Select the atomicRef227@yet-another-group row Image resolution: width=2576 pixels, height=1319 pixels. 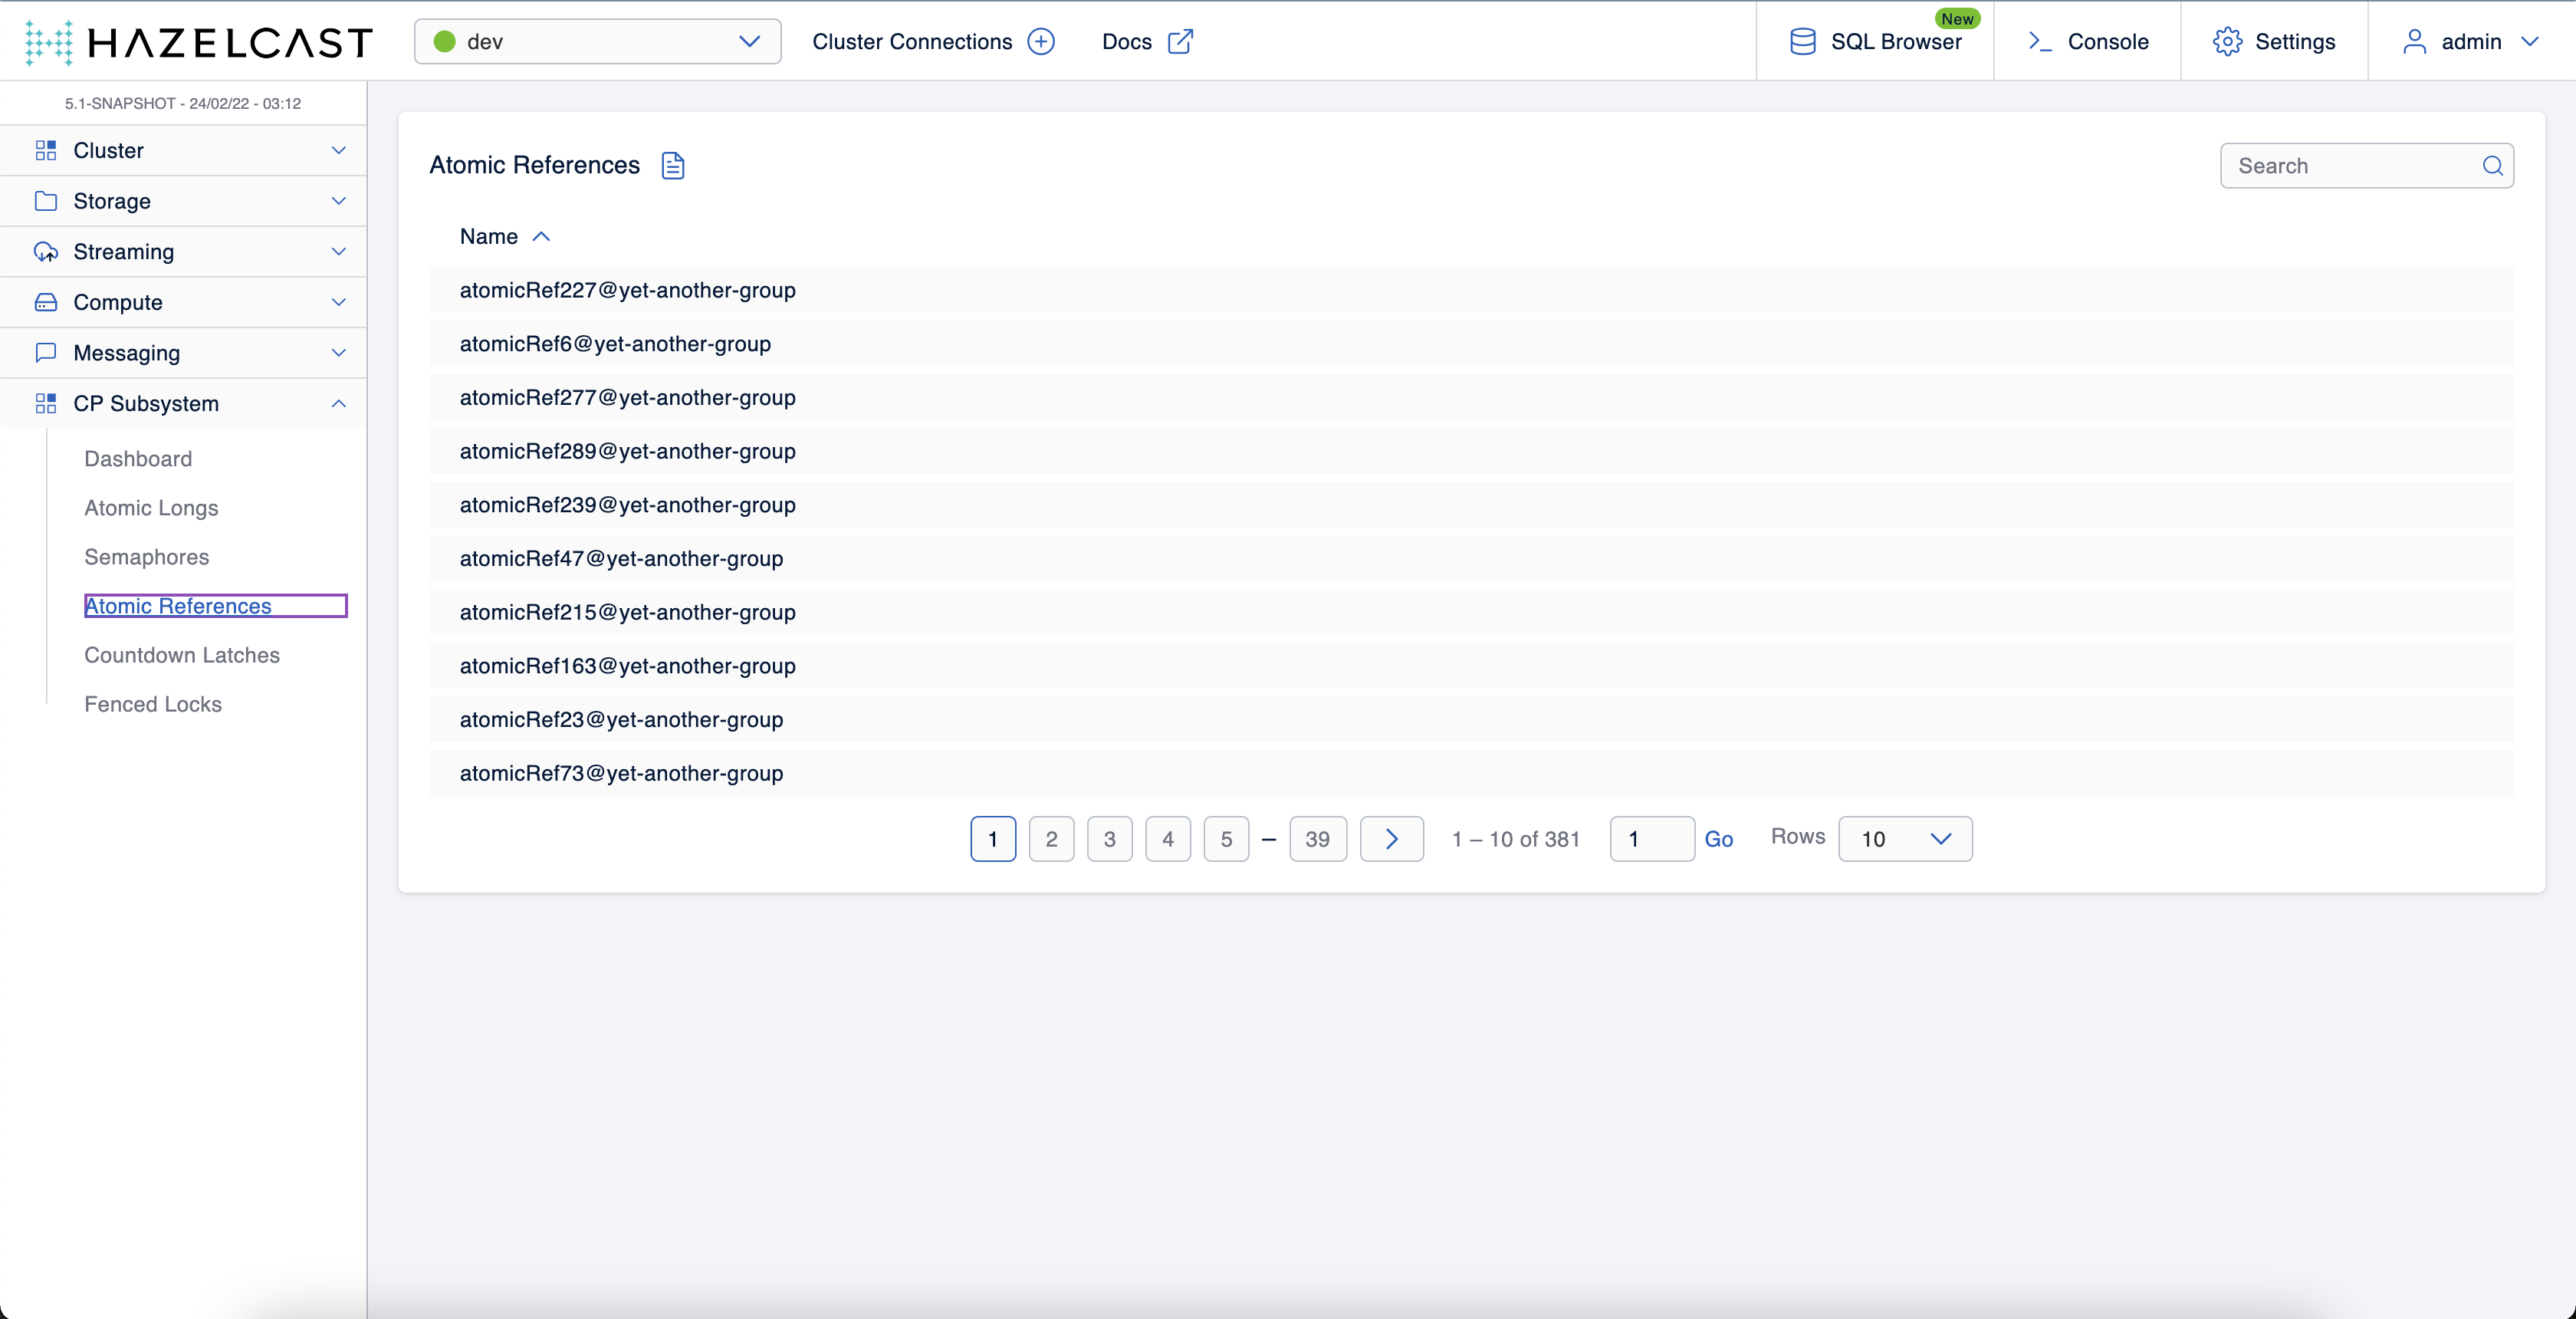coord(627,290)
